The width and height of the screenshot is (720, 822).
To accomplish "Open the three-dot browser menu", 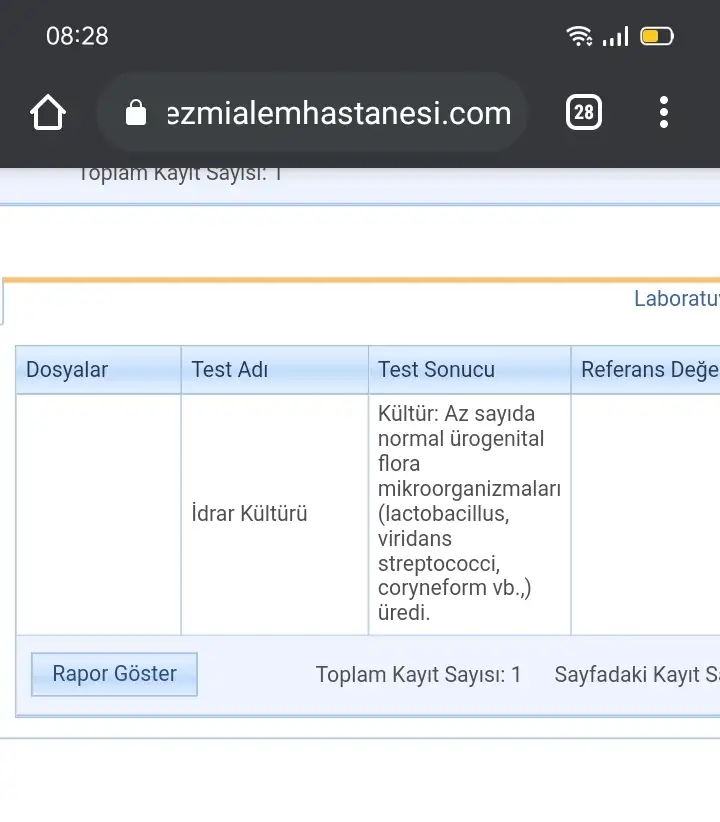I will click(x=664, y=112).
